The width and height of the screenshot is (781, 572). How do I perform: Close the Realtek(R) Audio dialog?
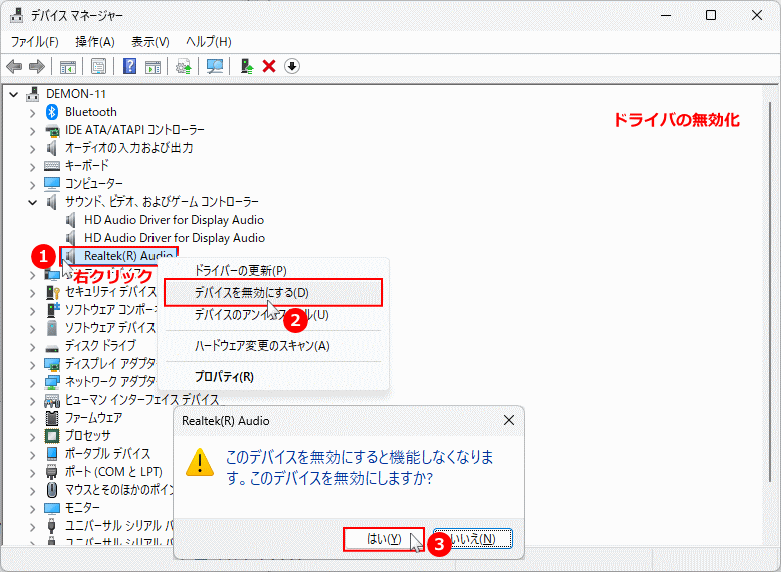(x=509, y=421)
